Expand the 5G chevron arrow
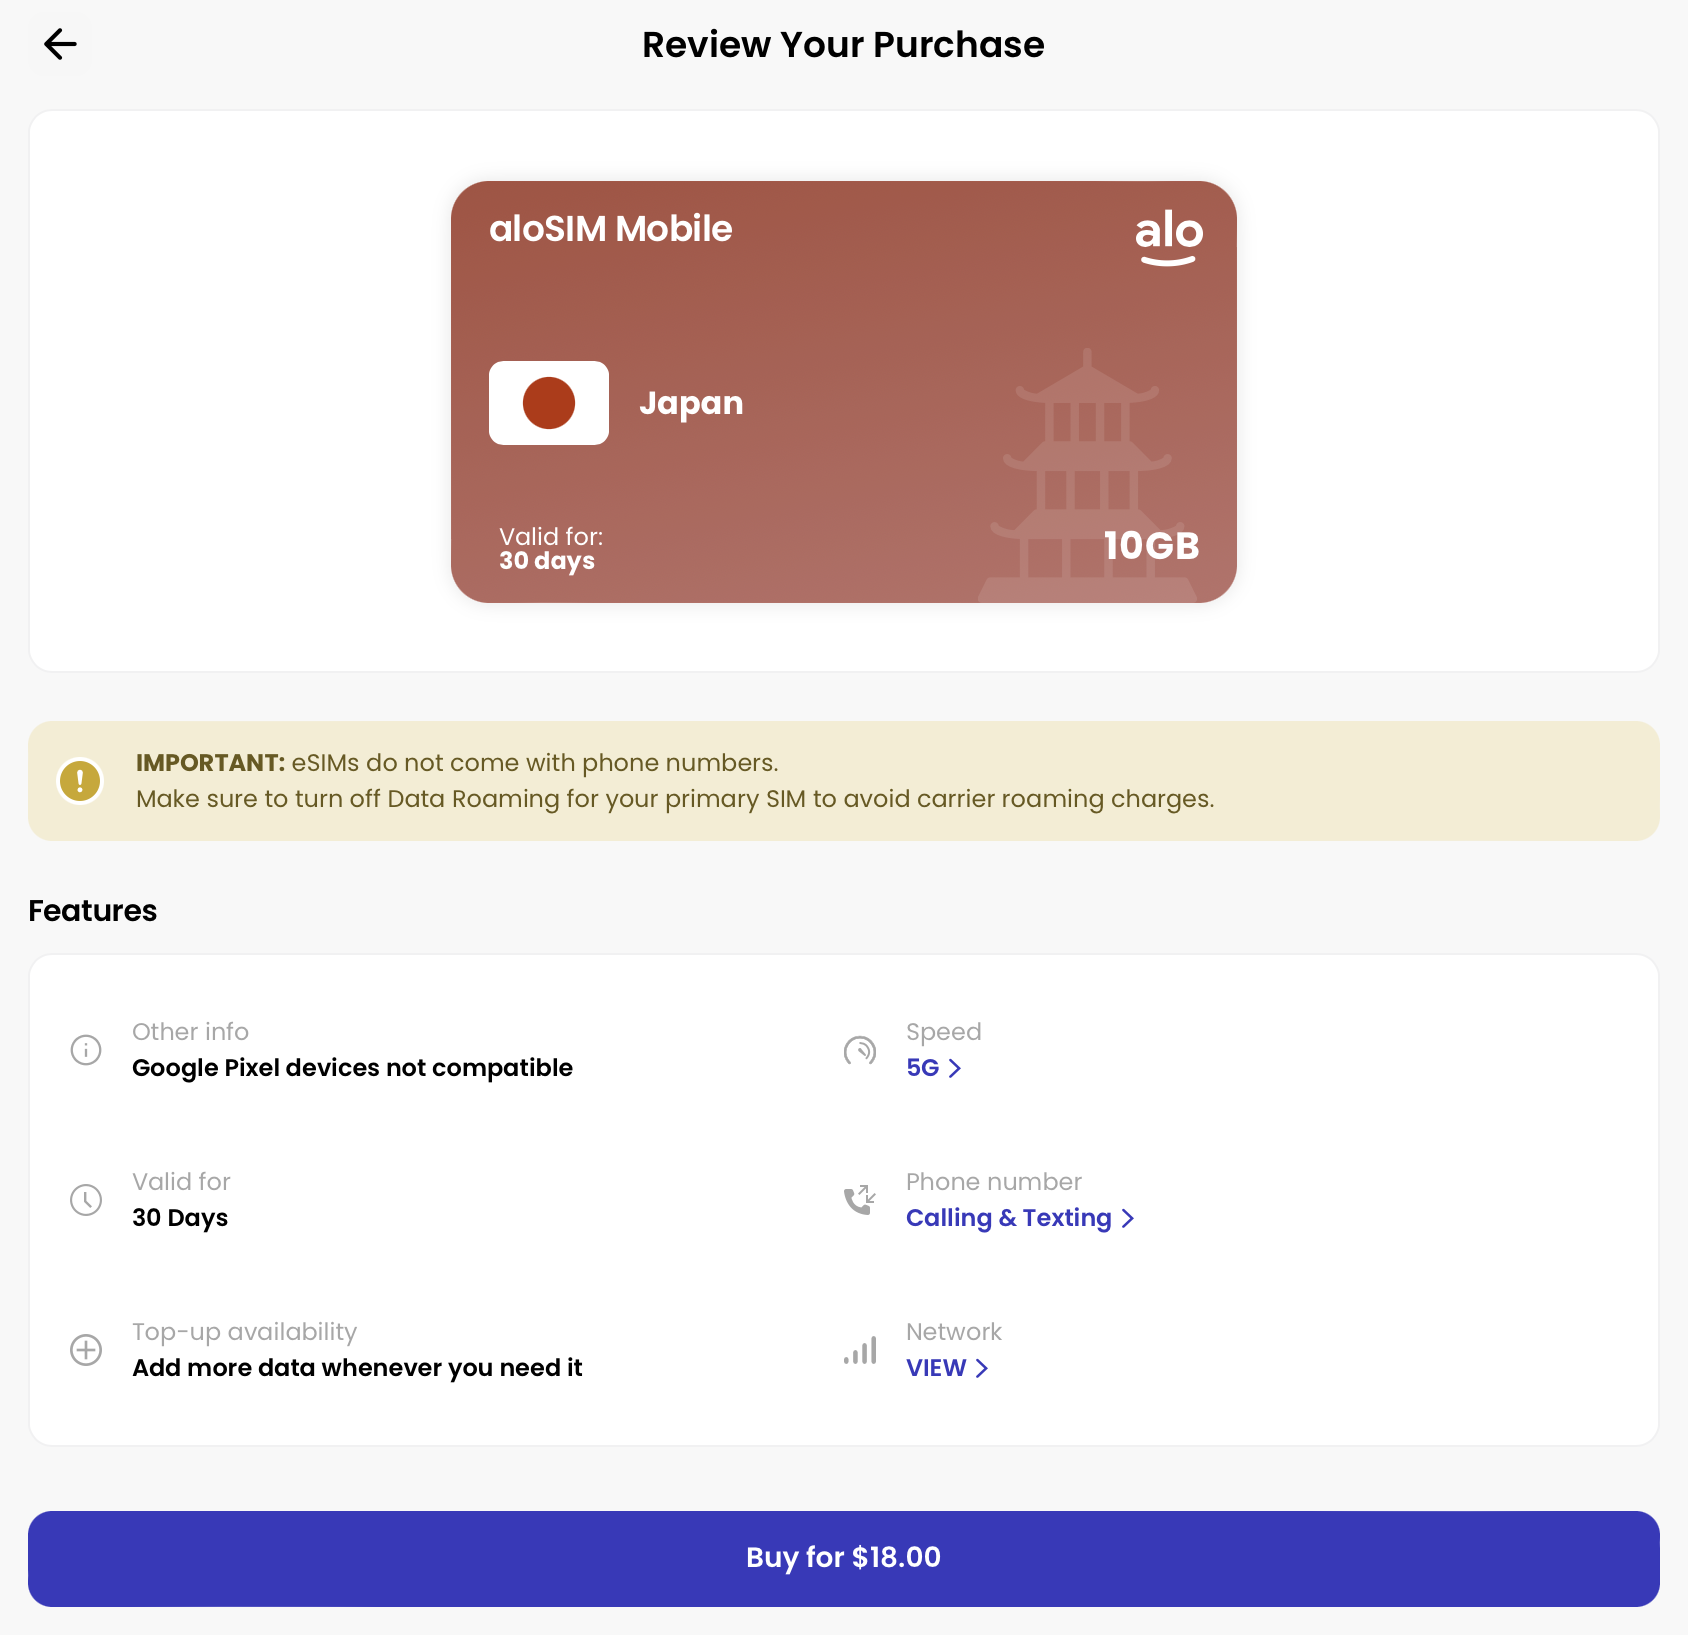 955,1068
